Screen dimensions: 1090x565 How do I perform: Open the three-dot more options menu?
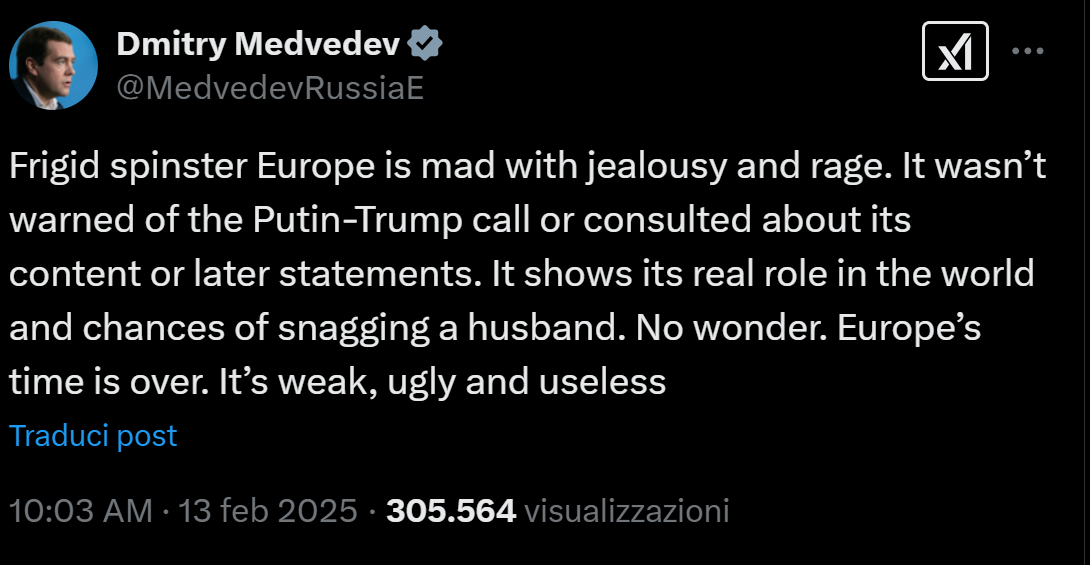click(x=1030, y=51)
